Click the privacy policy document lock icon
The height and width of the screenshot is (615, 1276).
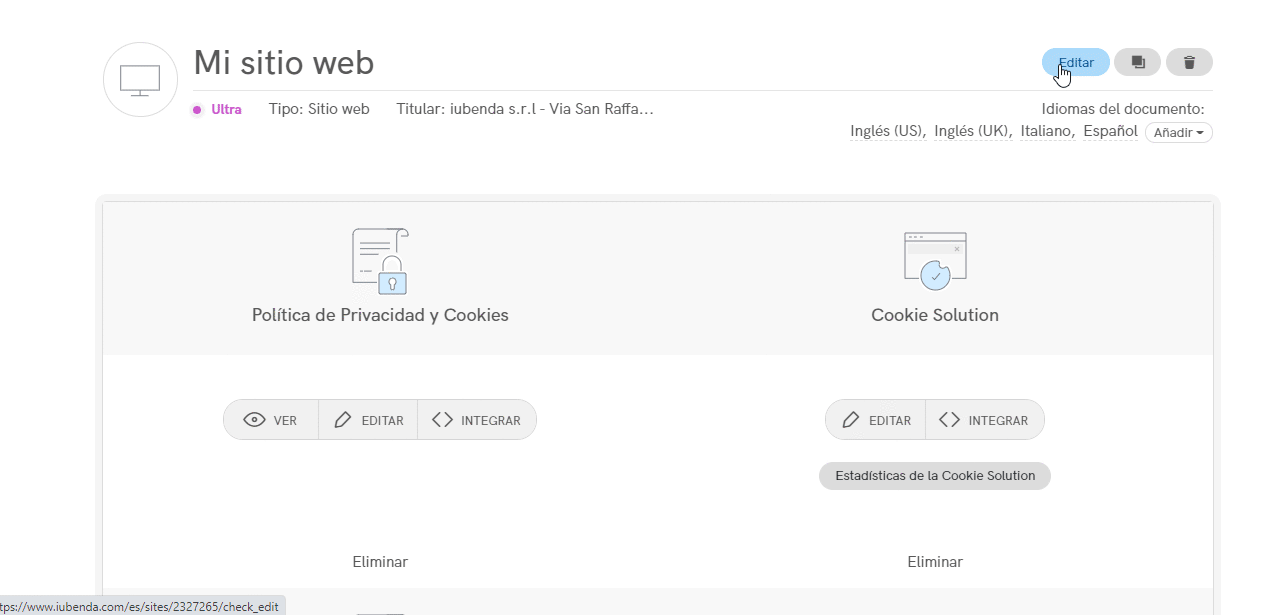coord(380,261)
